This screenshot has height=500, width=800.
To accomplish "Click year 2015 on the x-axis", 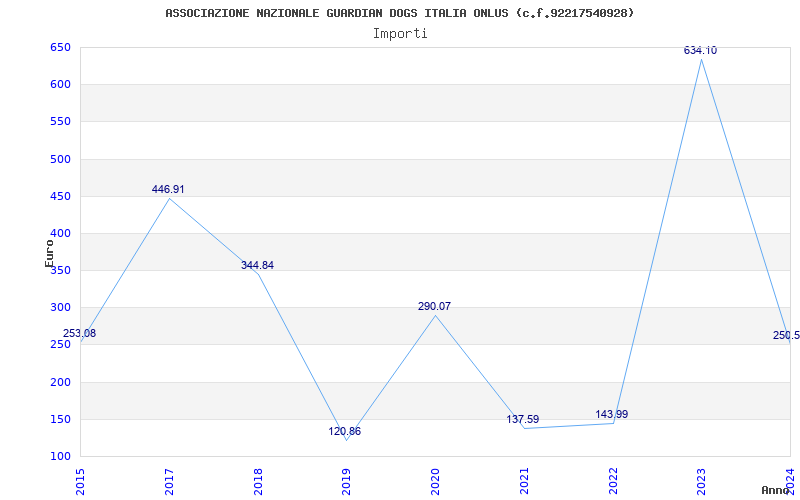I will [80, 482].
